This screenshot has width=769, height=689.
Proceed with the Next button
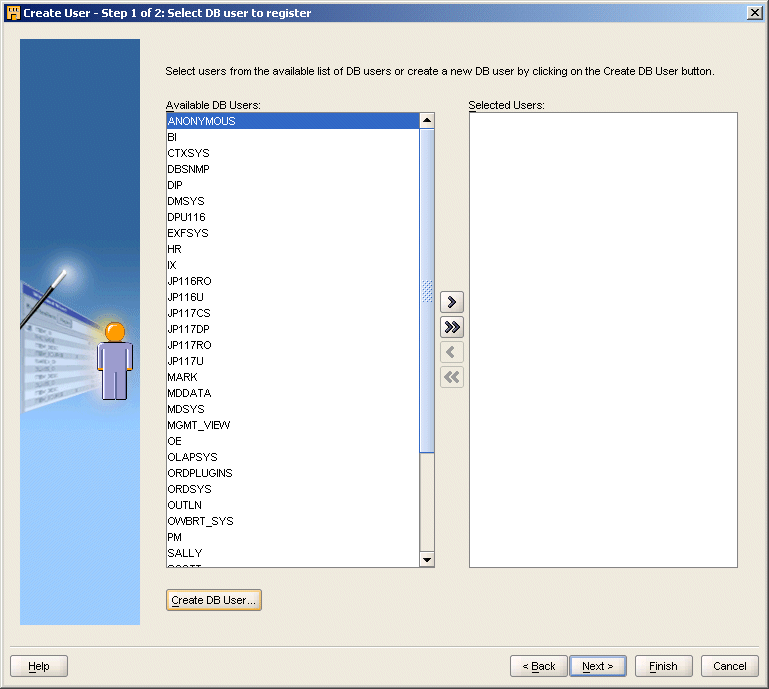pos(598,666)
